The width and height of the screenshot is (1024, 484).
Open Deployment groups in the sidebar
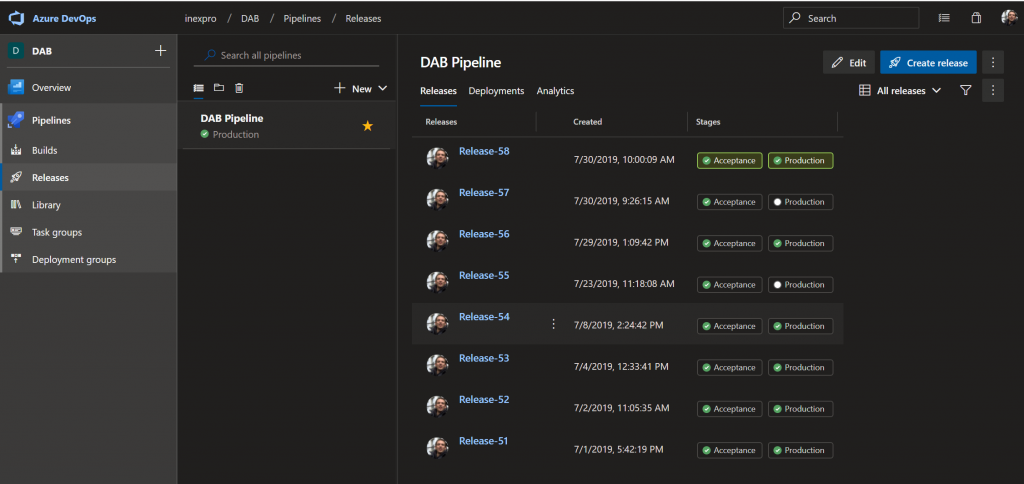point(88,260)
